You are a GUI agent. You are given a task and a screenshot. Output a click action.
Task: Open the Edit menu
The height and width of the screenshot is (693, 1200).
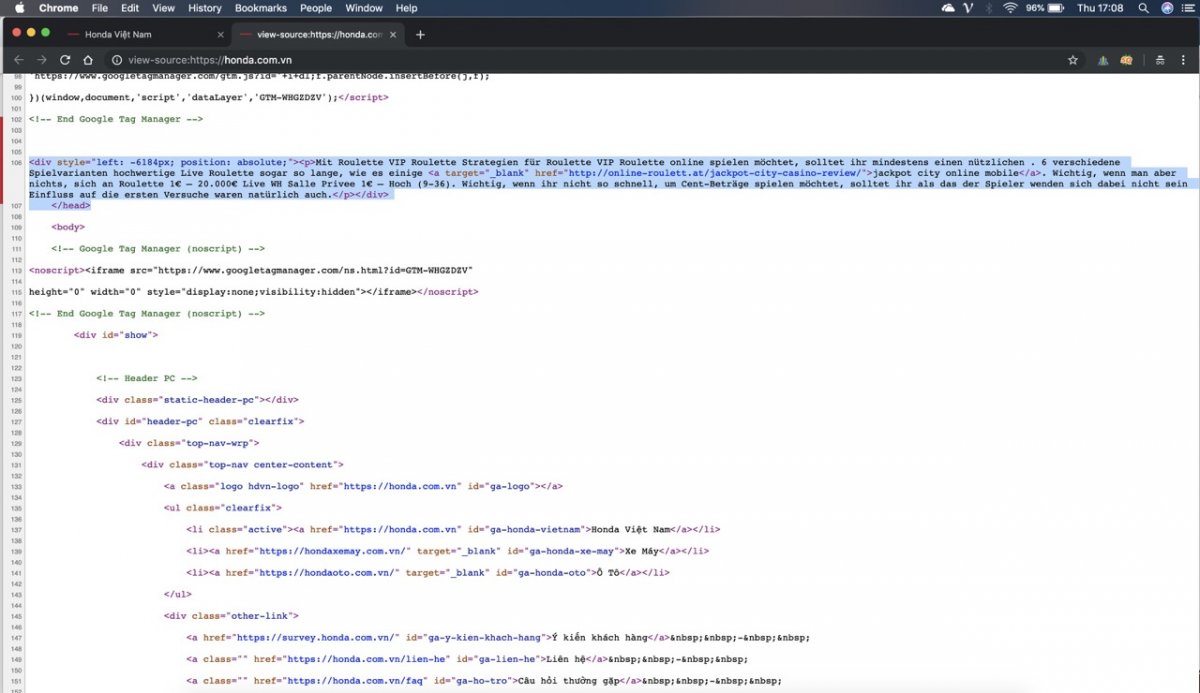pyautogui.click(x=130, y=8)
